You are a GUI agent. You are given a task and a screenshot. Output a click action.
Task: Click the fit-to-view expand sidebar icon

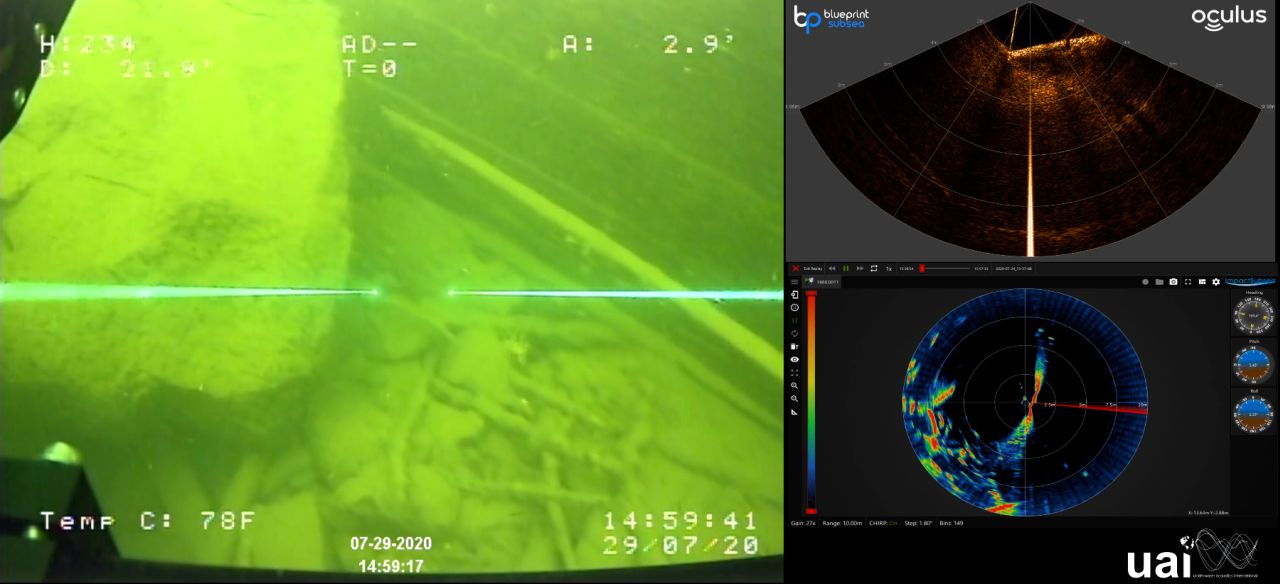click(795, 372)
